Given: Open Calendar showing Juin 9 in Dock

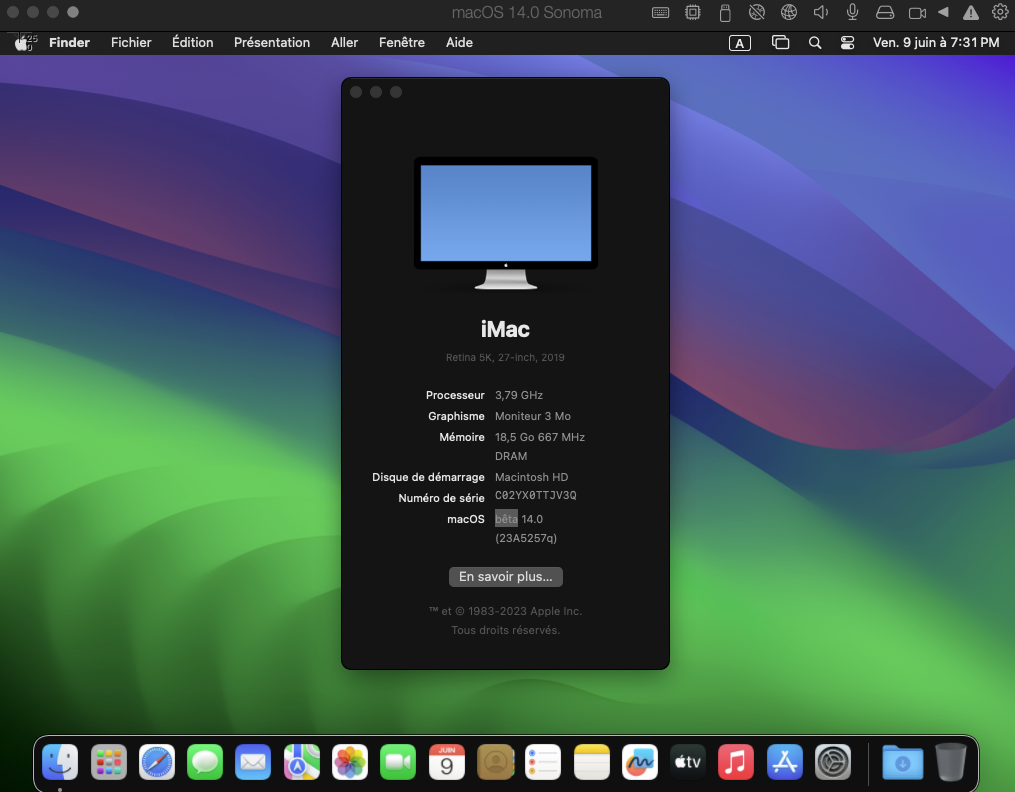Looking at the screenshot, I should (447, 762).
